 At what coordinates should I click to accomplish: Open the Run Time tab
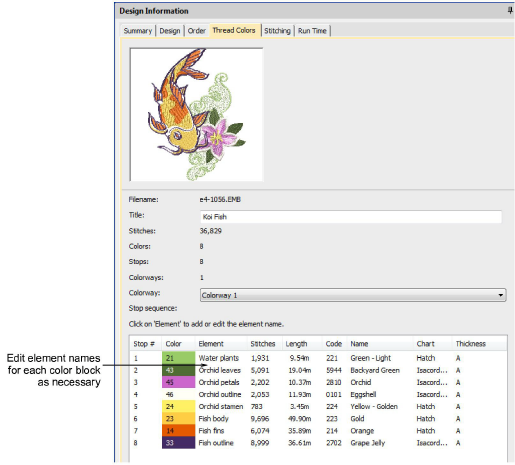click(x=312, y=31)
